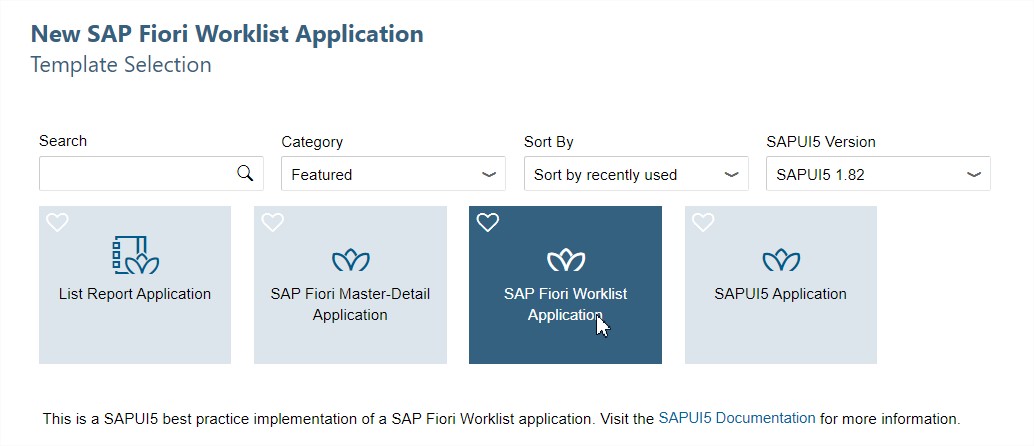Image resolution: width=1034 pixels, height=446 pixels.
Task: Click the "Sort By" field label
Action: [x=549, y=142]
